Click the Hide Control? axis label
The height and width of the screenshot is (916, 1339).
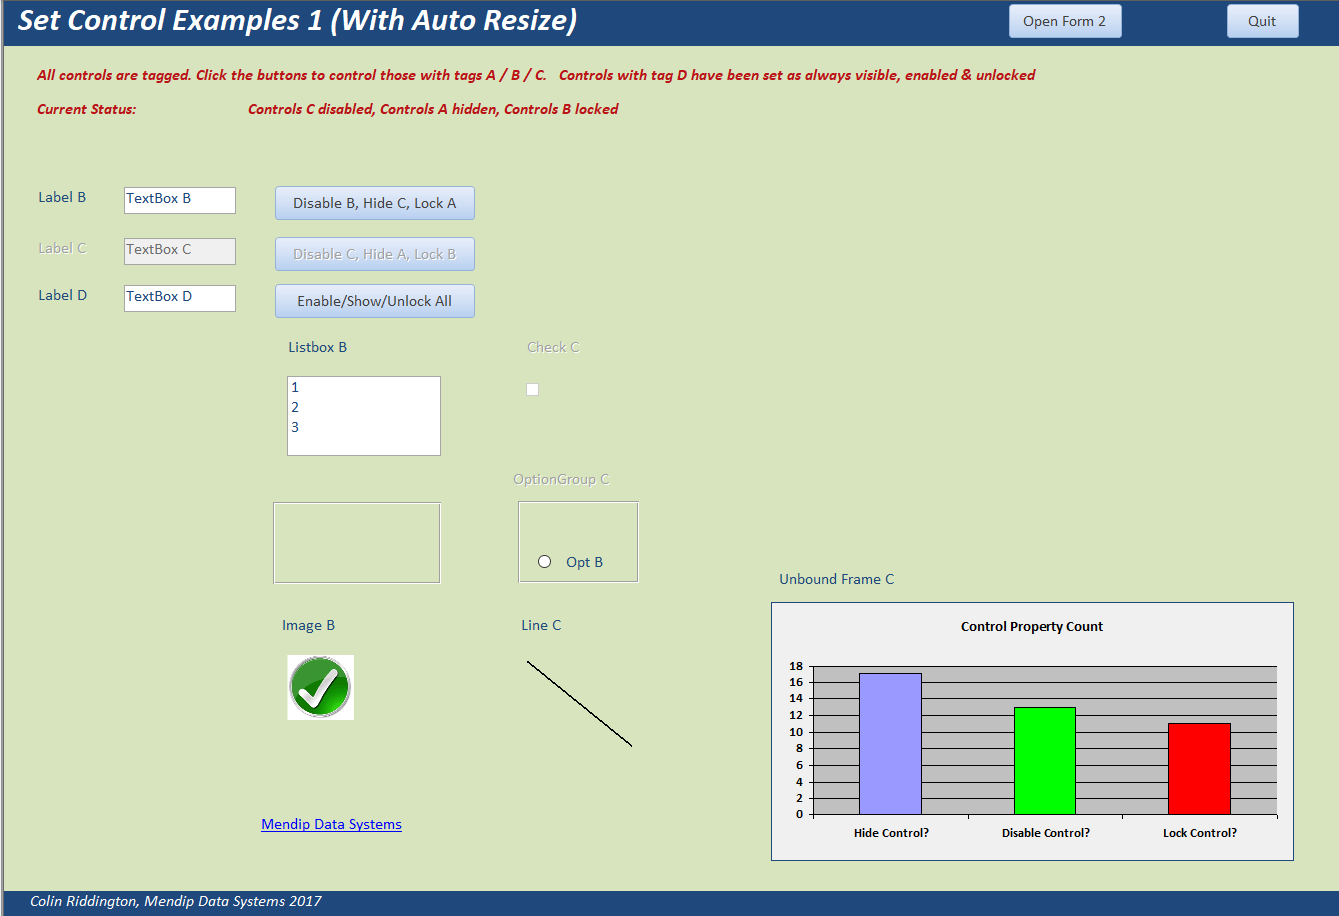click(x=891, y=833)
